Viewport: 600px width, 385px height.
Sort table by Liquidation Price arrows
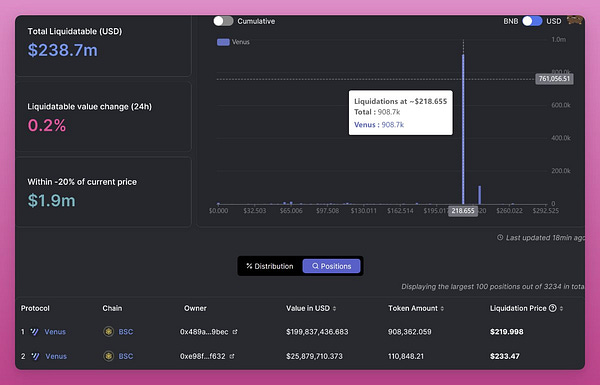pyautogui.click(x=561, y=308)
